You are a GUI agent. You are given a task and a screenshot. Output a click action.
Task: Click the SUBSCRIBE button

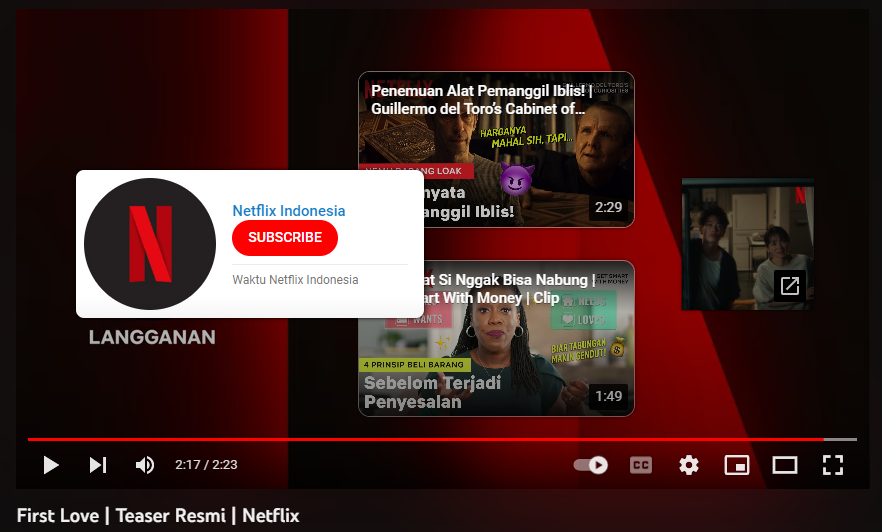285,238
